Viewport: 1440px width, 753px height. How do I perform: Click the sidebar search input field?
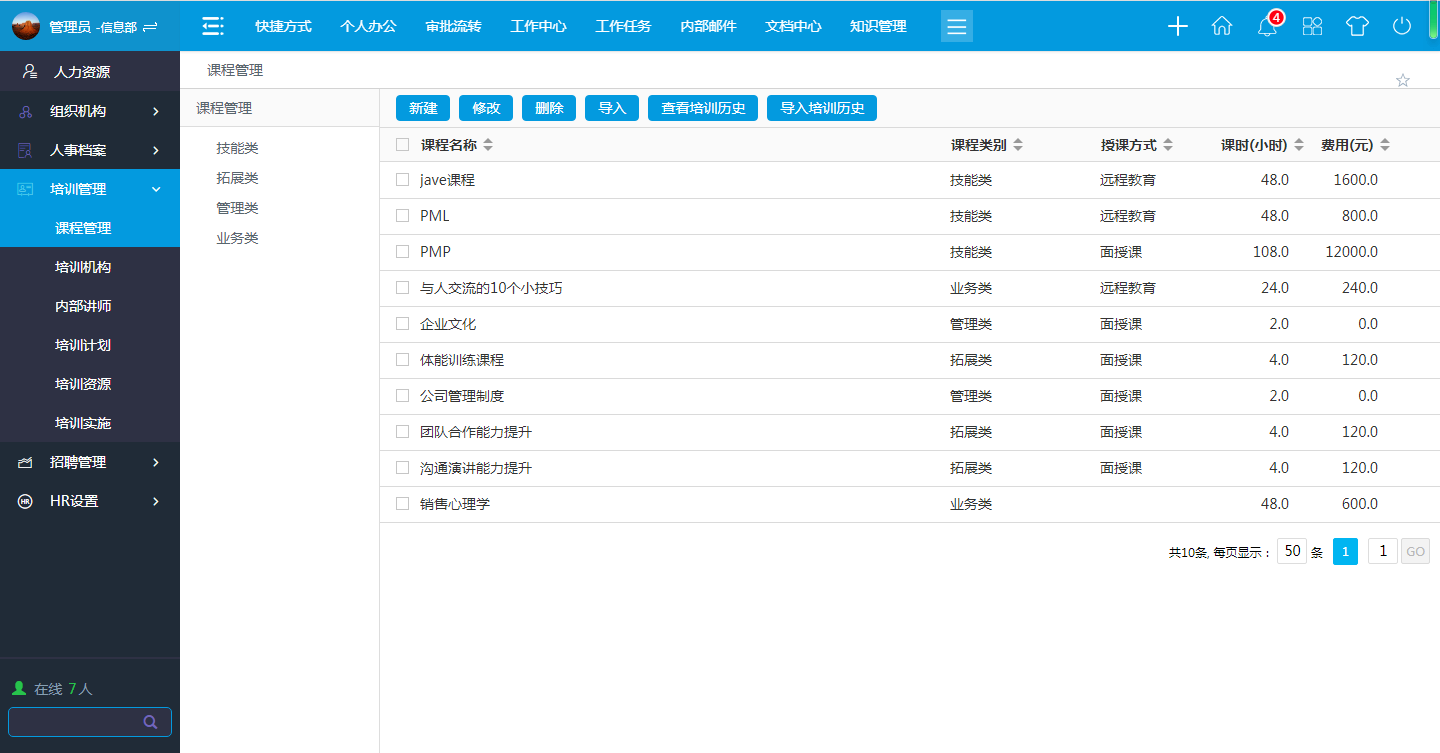pyautogui.click(x=90, y=722)
